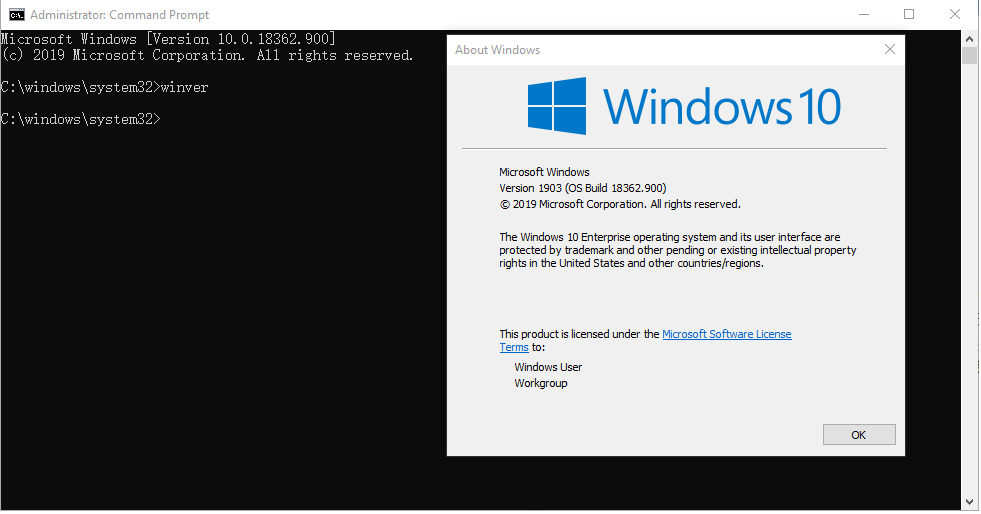Click the 'Administrator: Command Prompt' title text
This screenshot has width=981, height=514.
tap(119, 14)
